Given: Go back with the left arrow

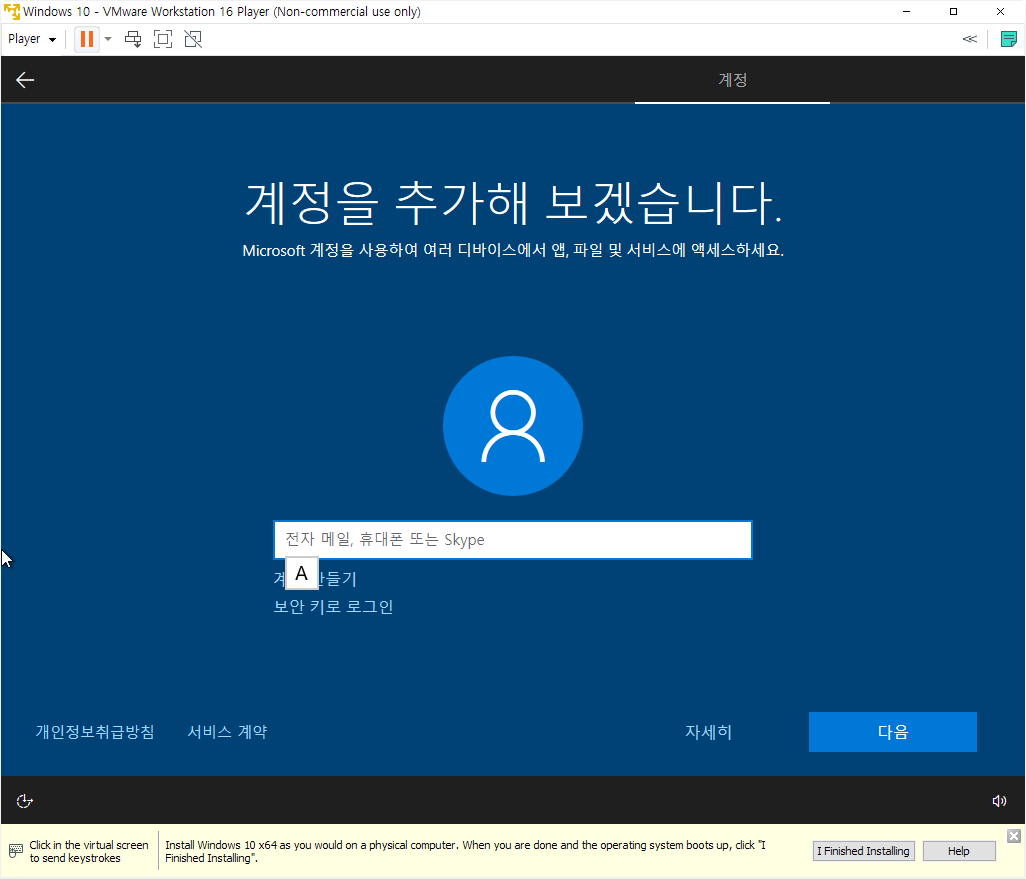Looking at the screenshot, I should [x=25, y=80].
